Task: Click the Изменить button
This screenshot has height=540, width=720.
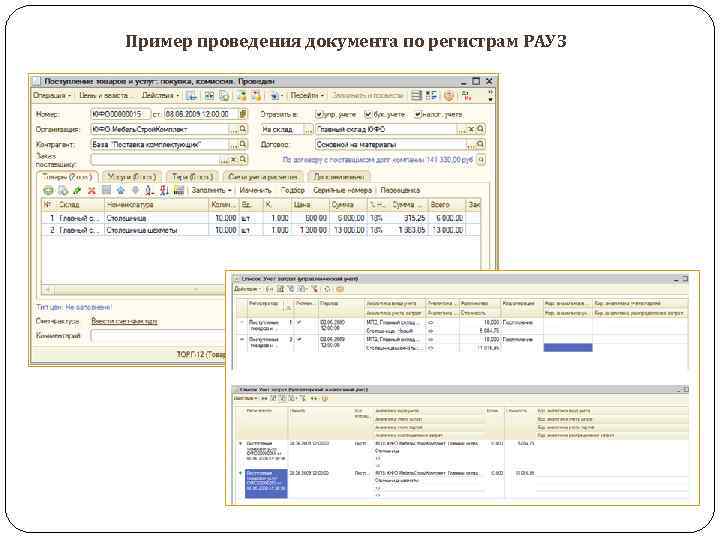Action: pyautogui.click(x=255, y=190)
